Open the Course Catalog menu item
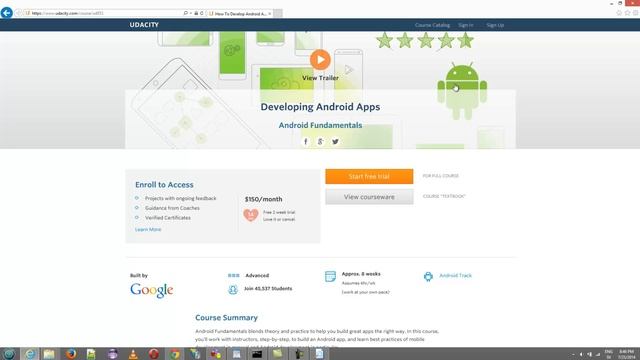 [x=432, y=25]
